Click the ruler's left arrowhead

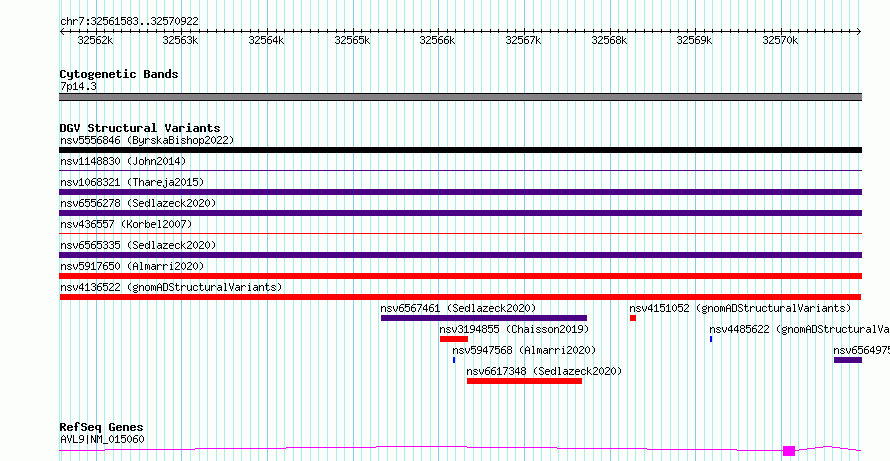pos(62,32)
